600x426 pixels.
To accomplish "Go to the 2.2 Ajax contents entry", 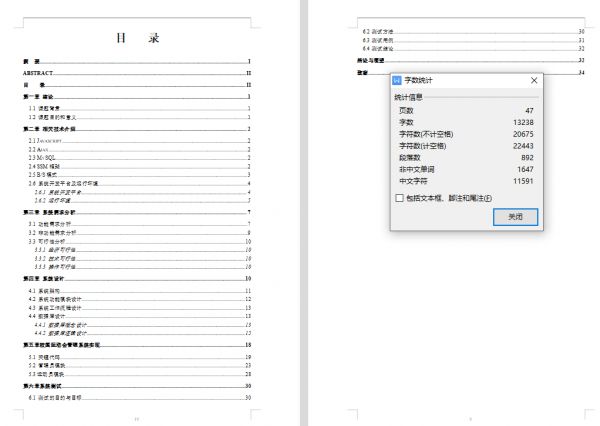I will tap(39, 151).
